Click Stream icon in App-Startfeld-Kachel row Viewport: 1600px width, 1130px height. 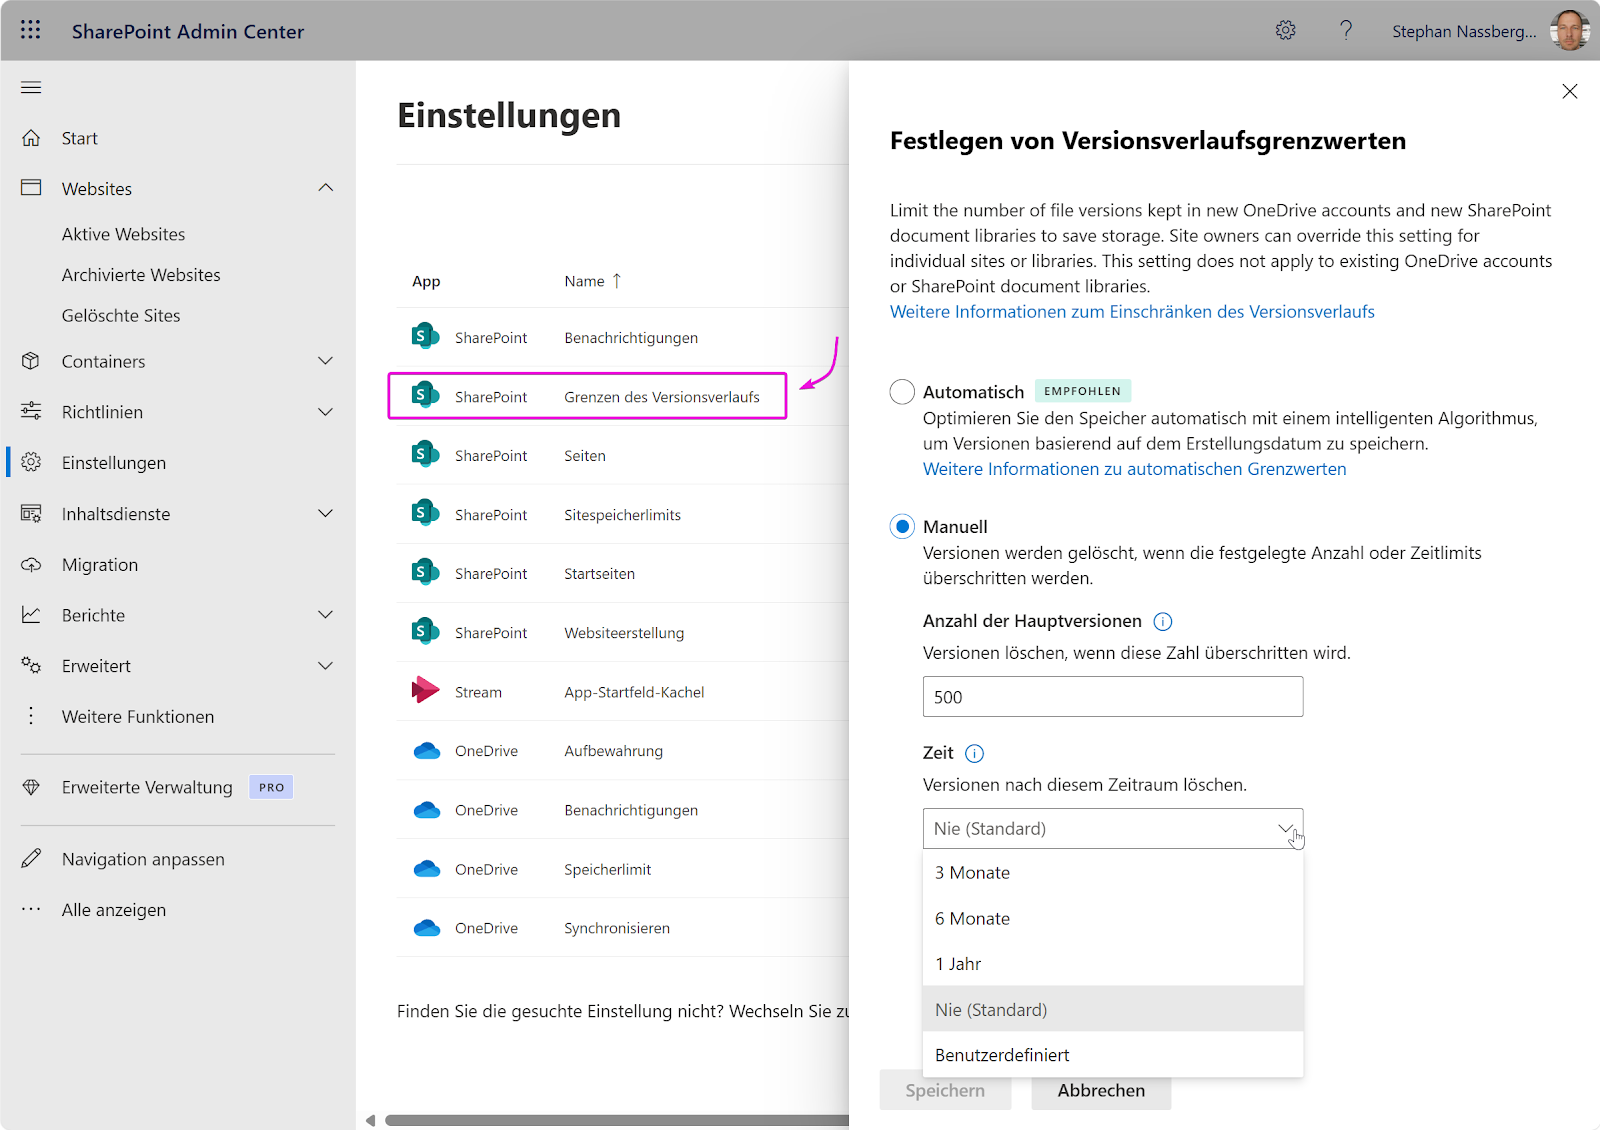tap(425, 691)
